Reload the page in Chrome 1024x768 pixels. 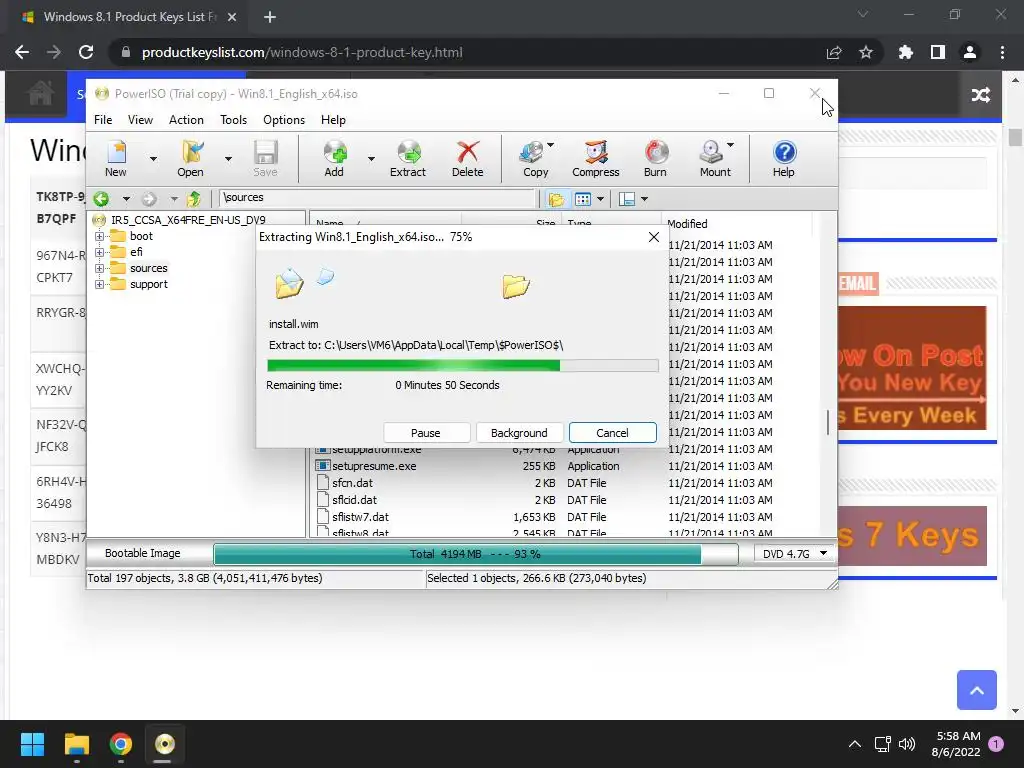tap(86, 52)
